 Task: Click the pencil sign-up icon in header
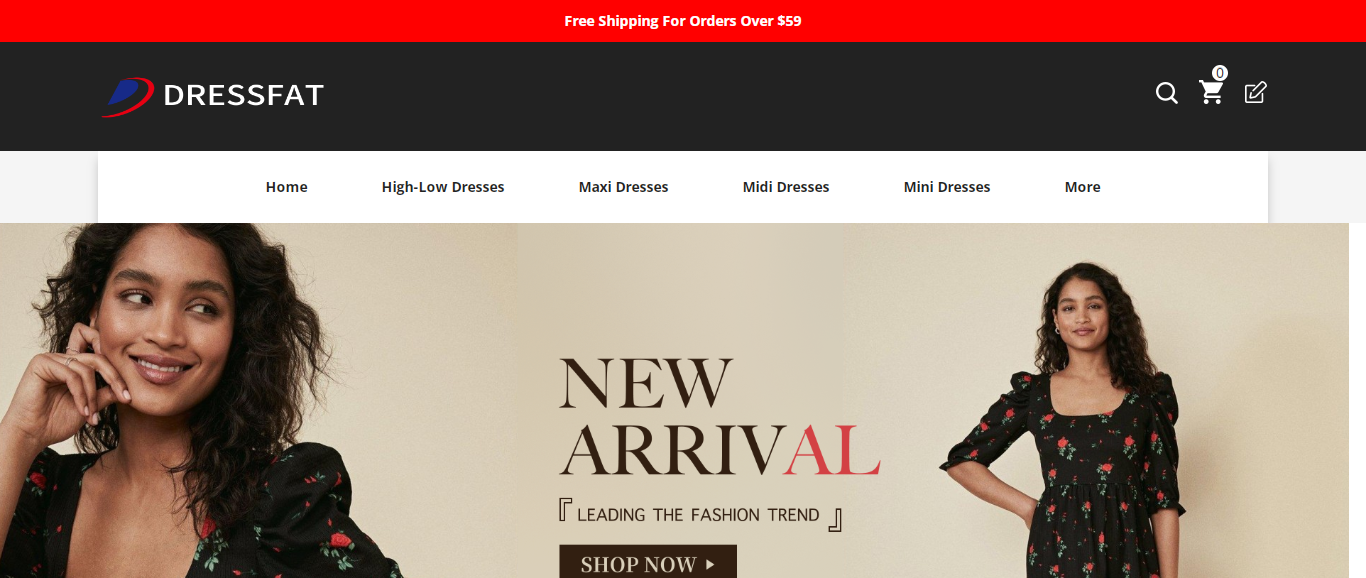(x=1255, y=93)
